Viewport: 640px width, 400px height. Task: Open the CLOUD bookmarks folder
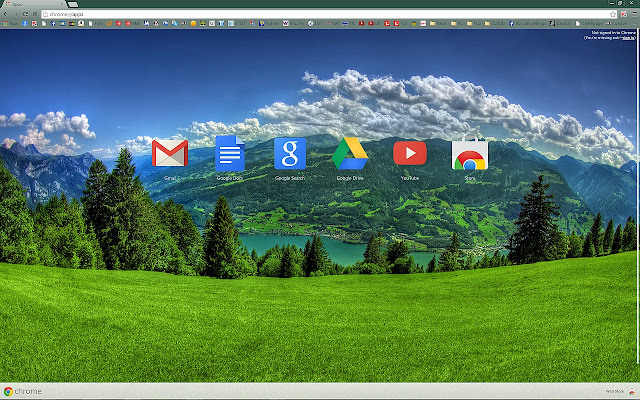tap(495, 24)
